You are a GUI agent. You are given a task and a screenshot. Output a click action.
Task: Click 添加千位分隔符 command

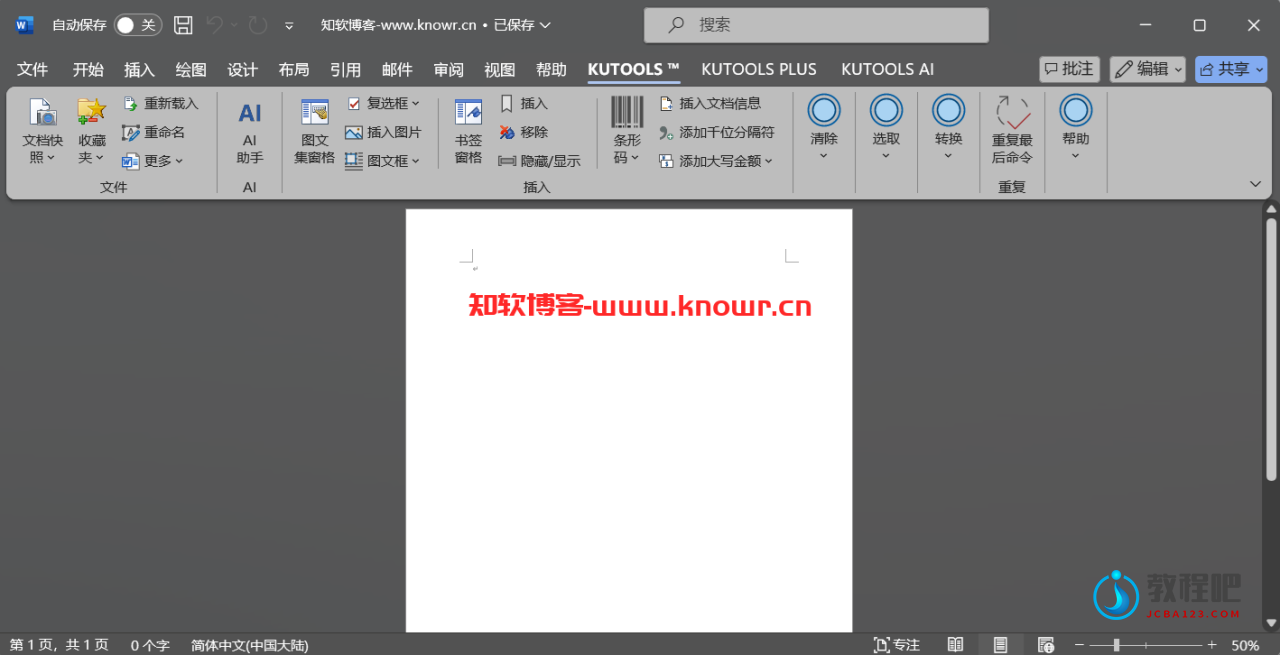[x=716, y=132]
